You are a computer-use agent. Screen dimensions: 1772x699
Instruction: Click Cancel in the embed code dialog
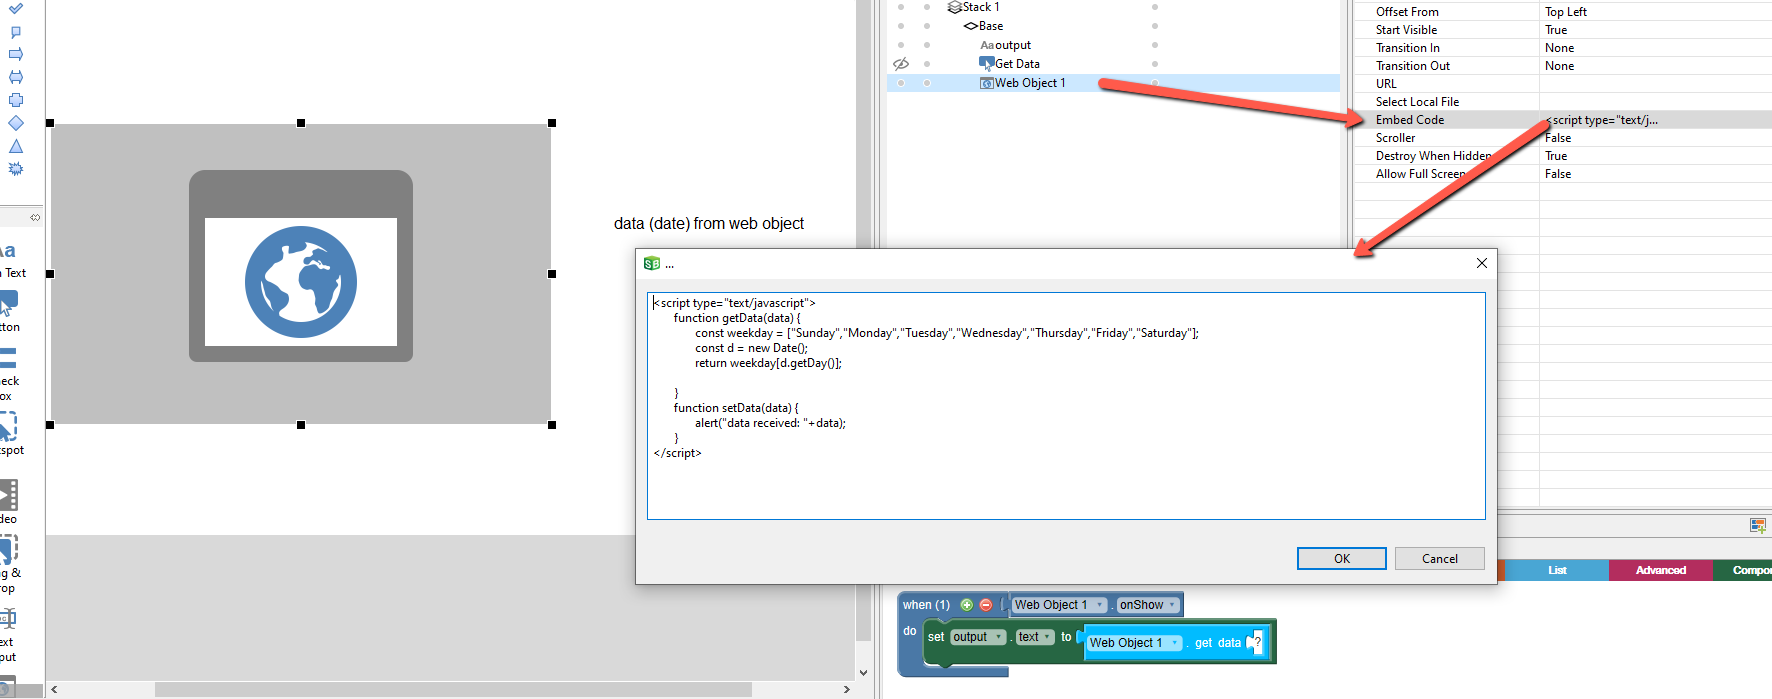click(1440, 559)
